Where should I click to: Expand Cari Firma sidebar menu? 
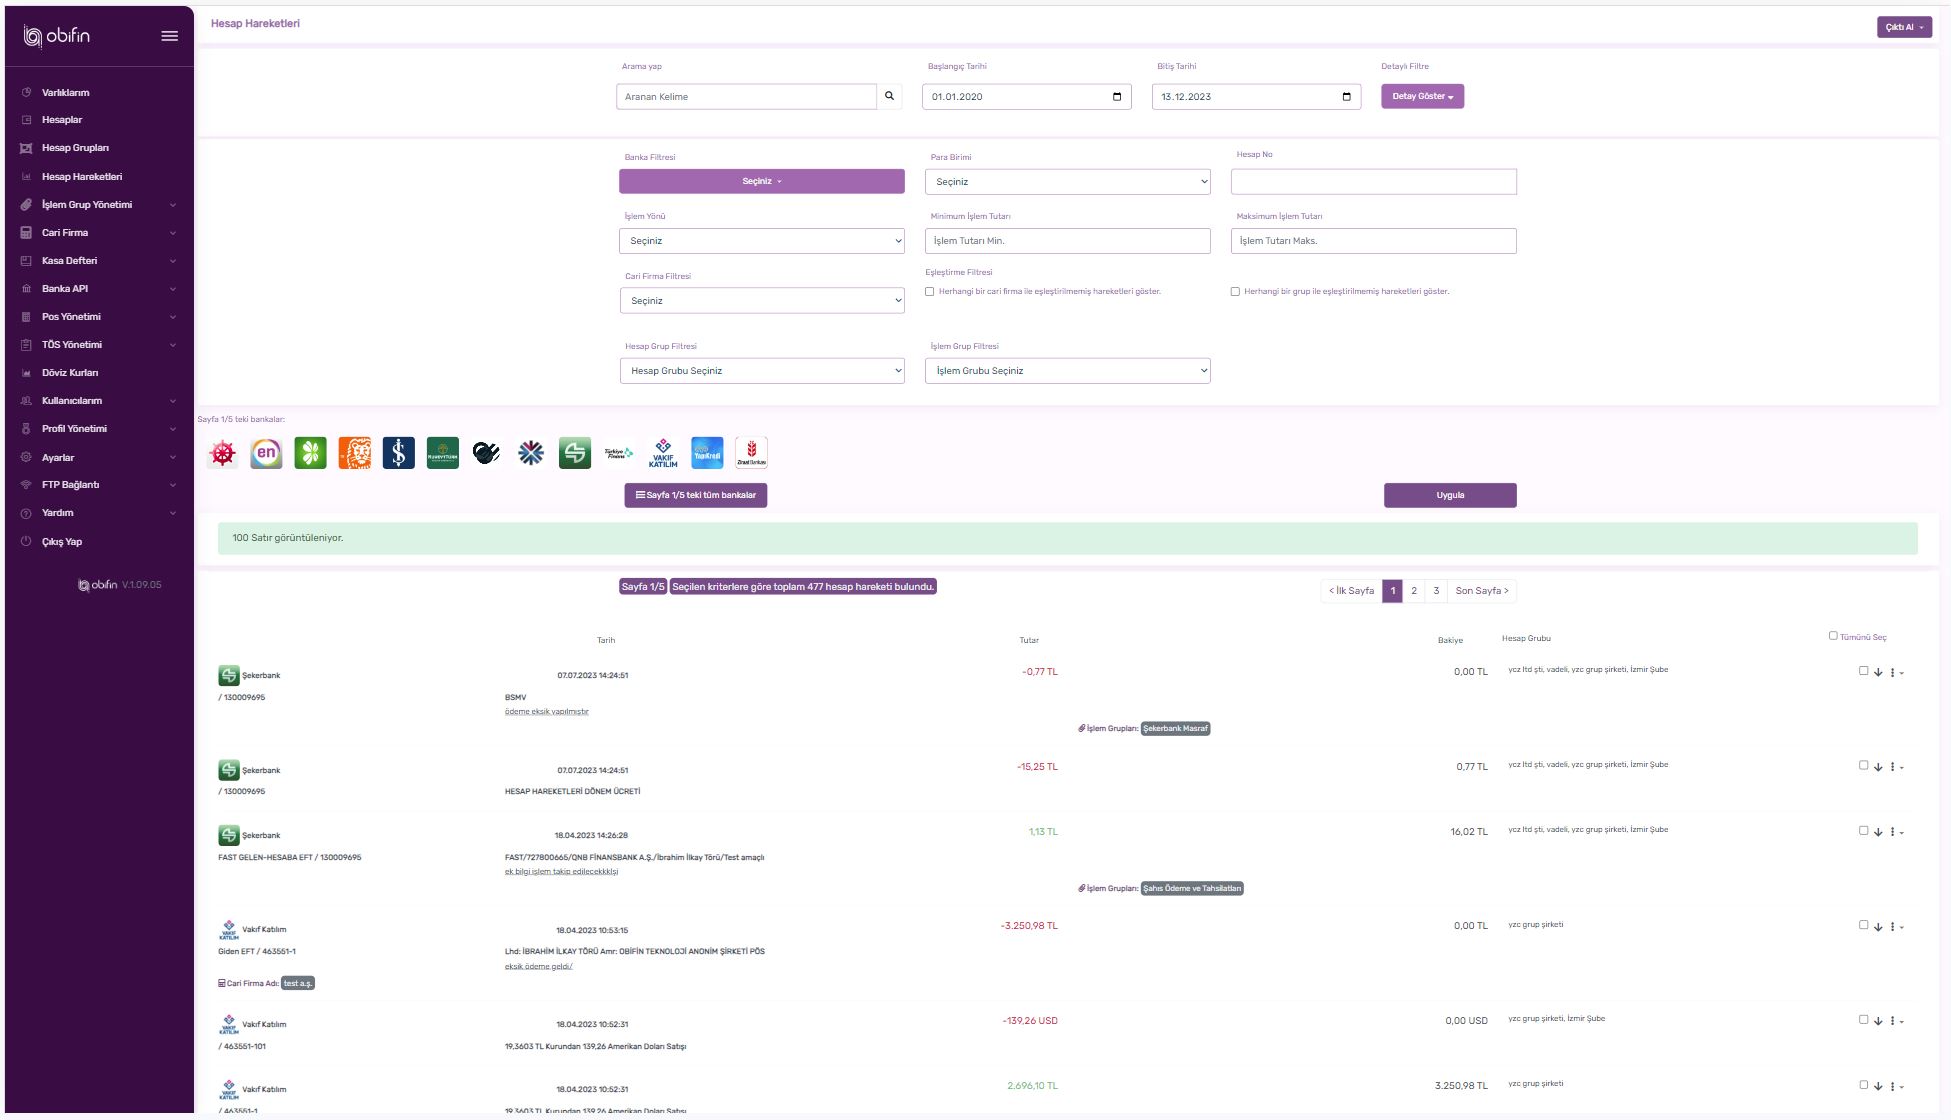pos(65,233)
